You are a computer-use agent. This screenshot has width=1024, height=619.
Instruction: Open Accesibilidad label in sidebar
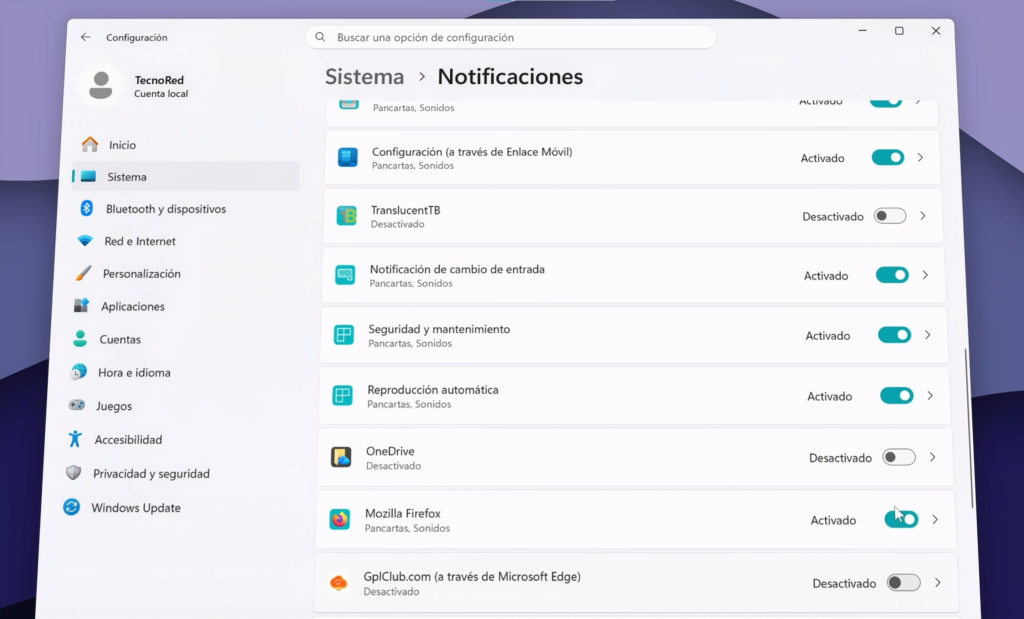coord(128,439)
